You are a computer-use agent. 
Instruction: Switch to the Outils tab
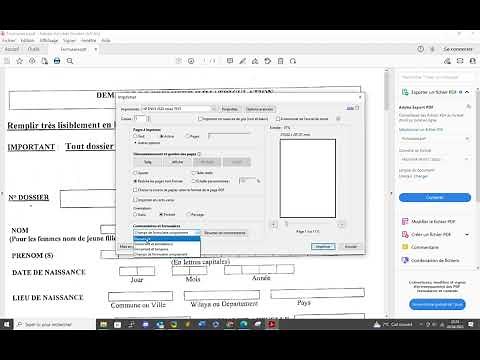(x=33, y=49)
